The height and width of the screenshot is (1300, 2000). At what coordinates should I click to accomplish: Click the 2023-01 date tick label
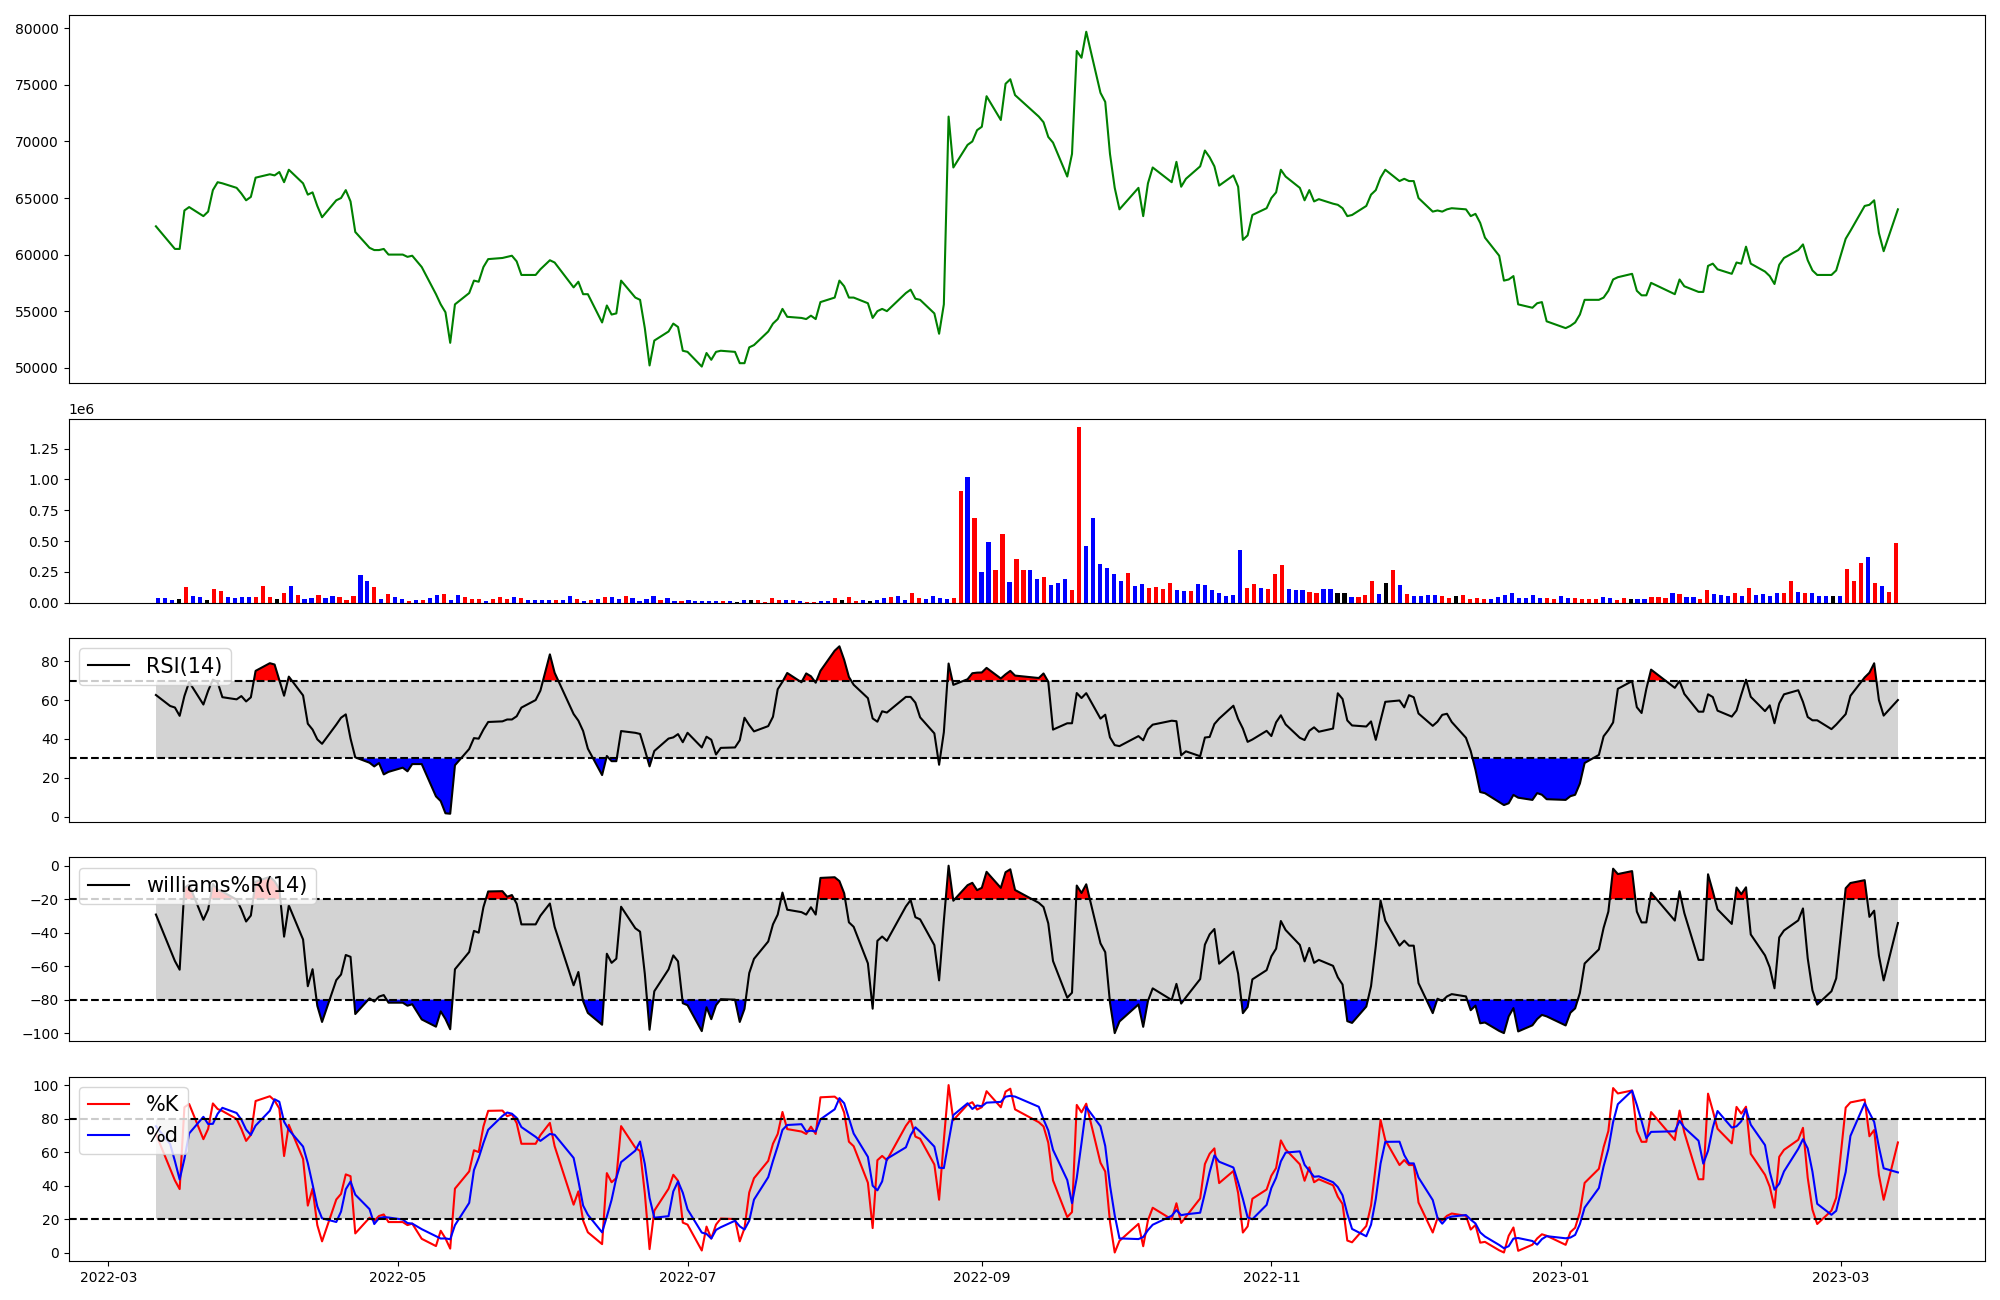1560,1277
